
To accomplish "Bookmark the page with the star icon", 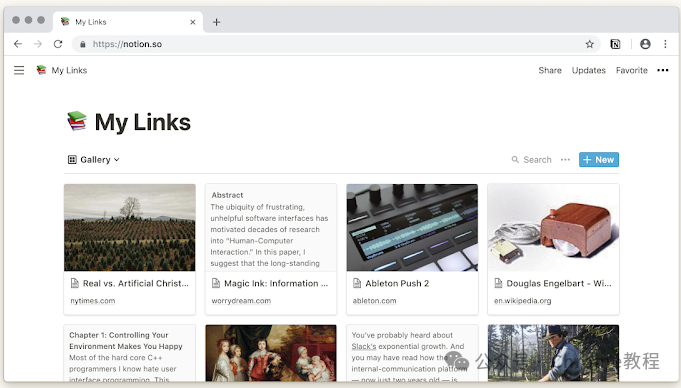I will [x=589, y=44].
